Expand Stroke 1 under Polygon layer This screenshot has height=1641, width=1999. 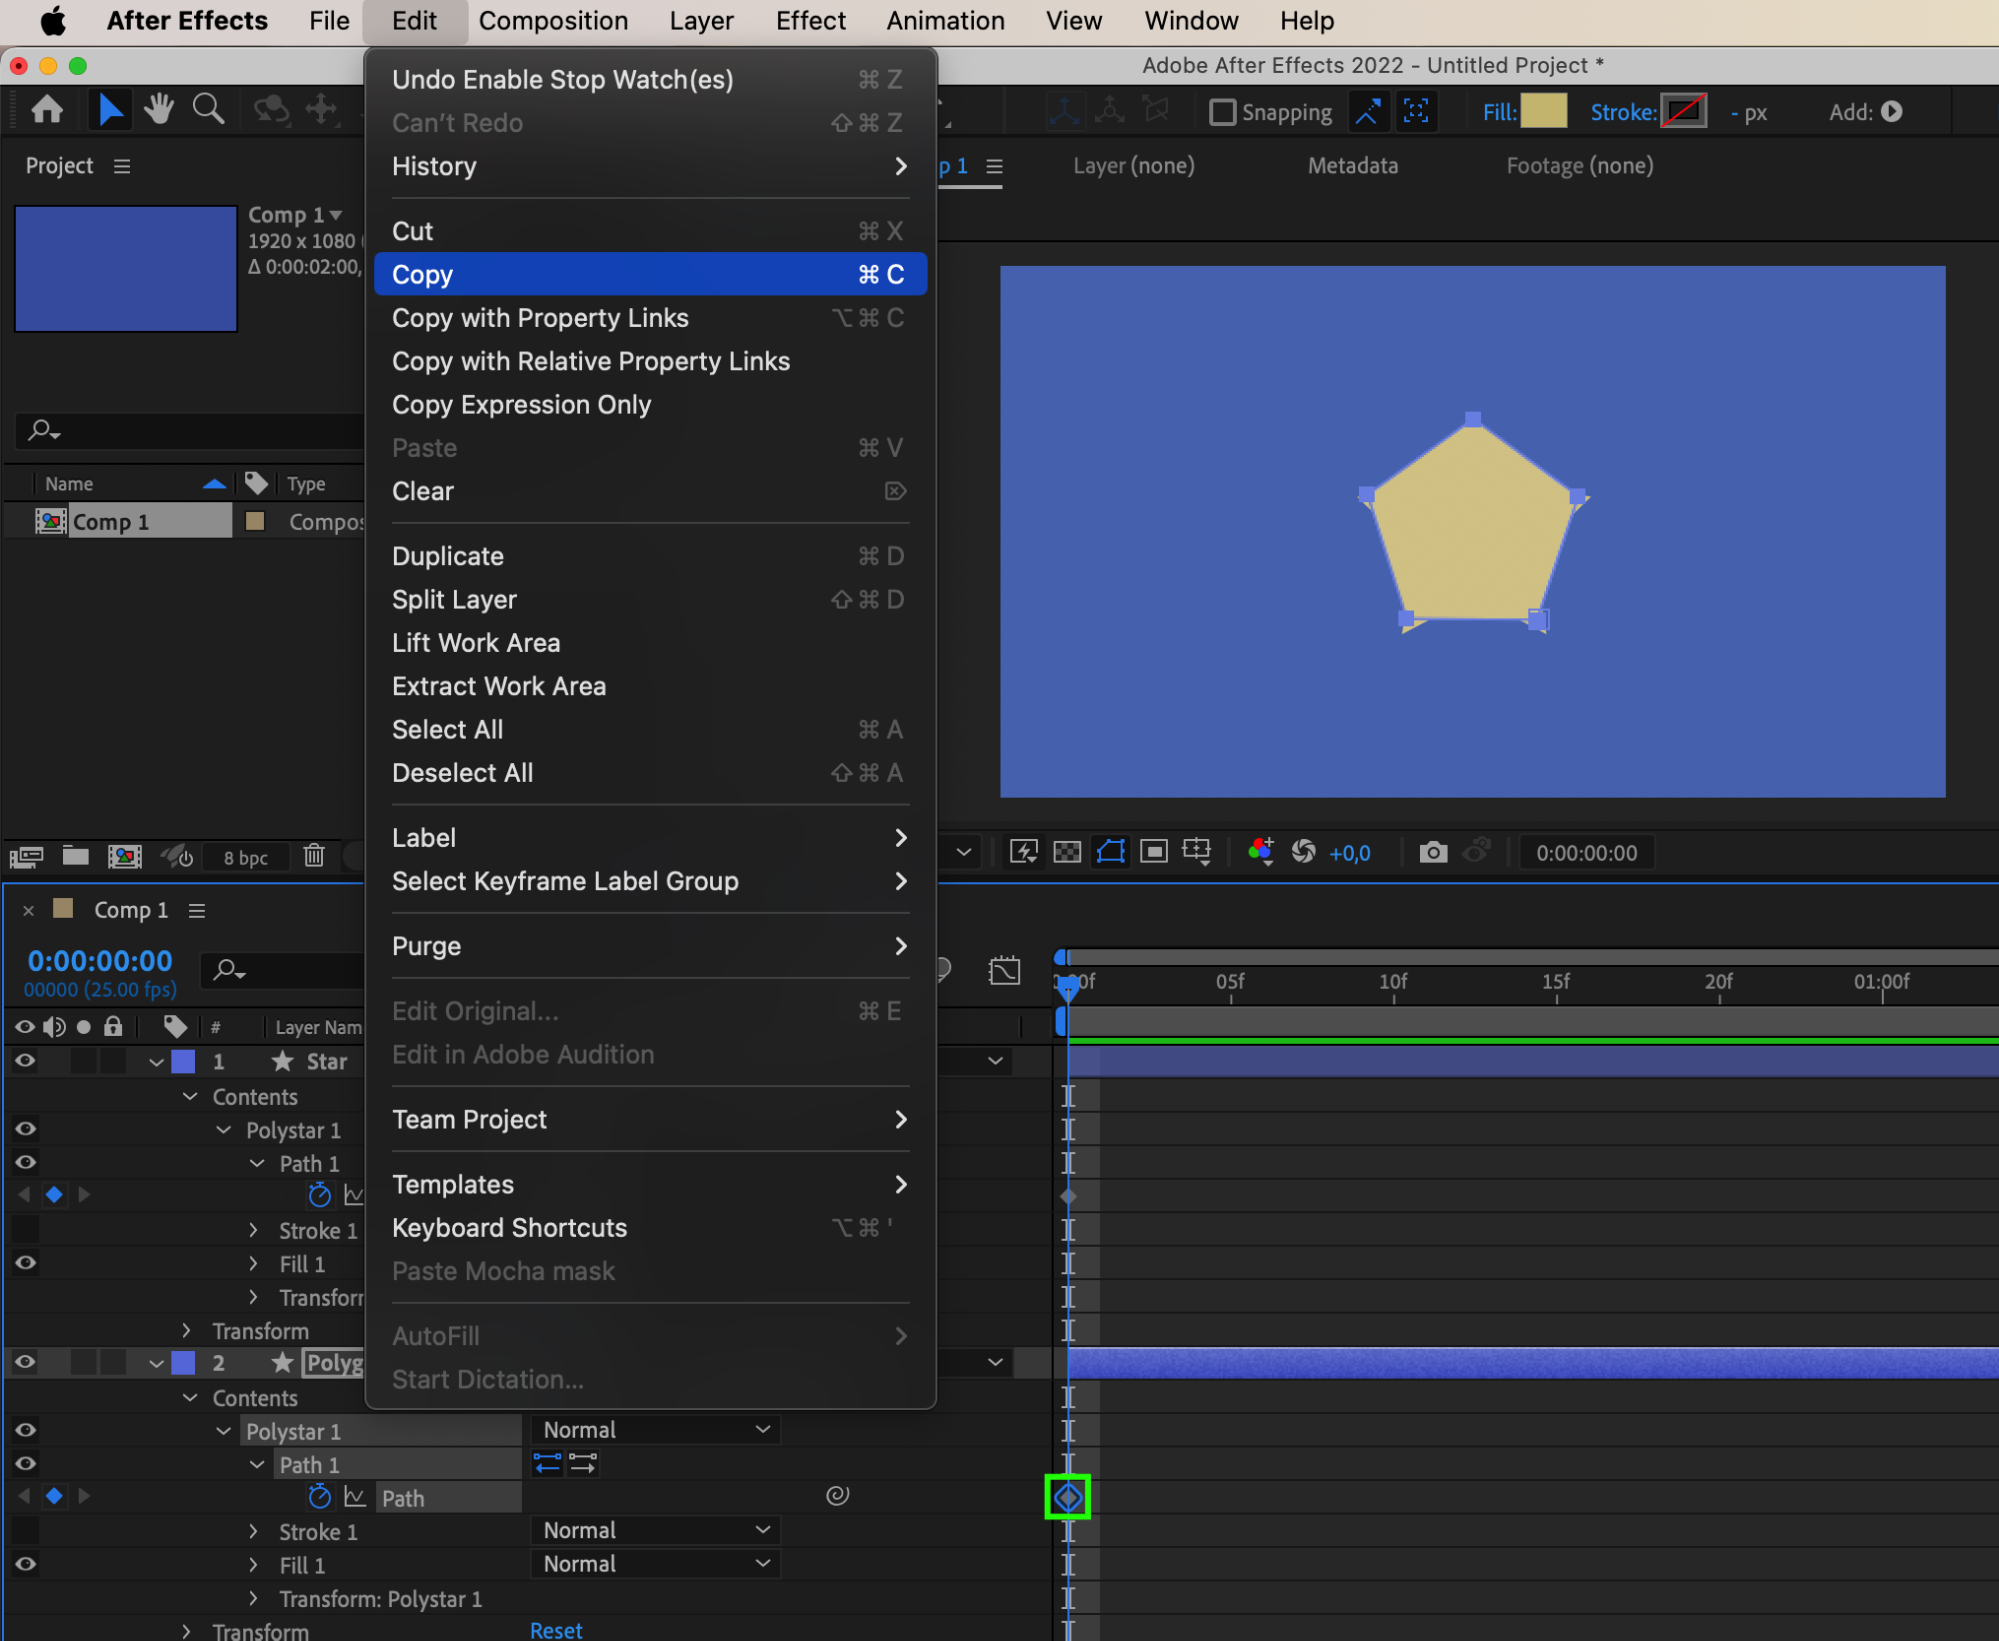click(253, 1531)
